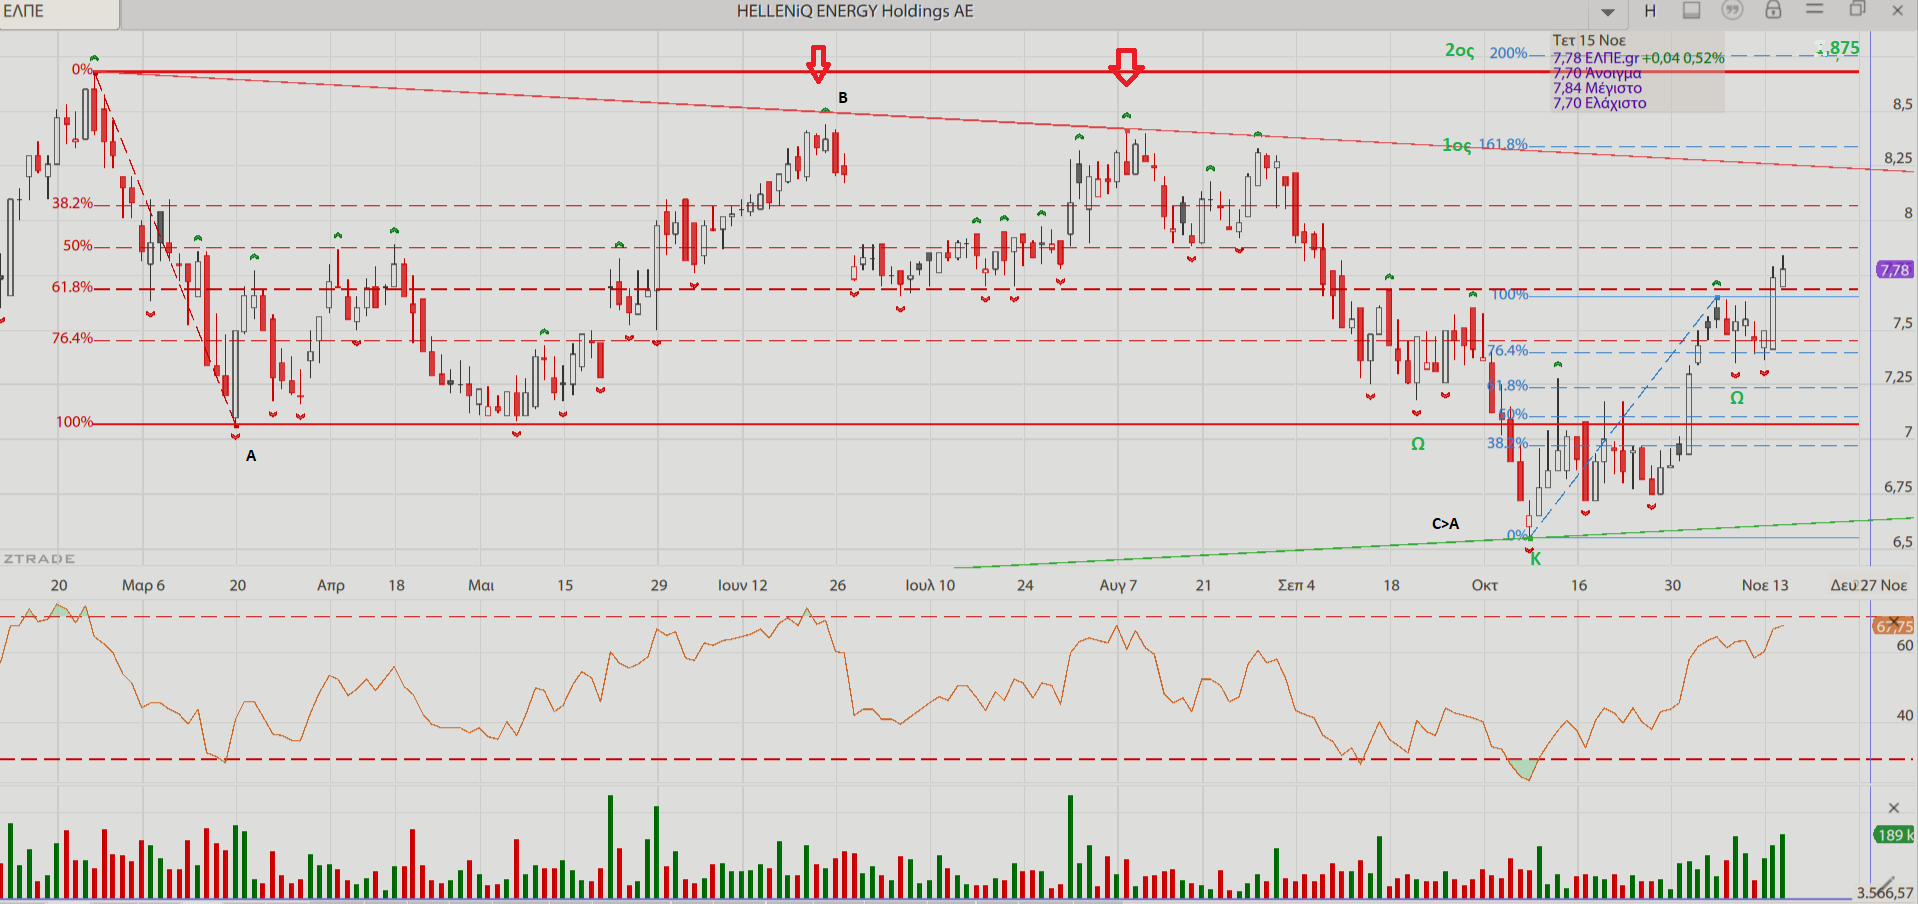Click the 'Δευ 27 Νοε' cursor date label

[x=1868, y=585]
